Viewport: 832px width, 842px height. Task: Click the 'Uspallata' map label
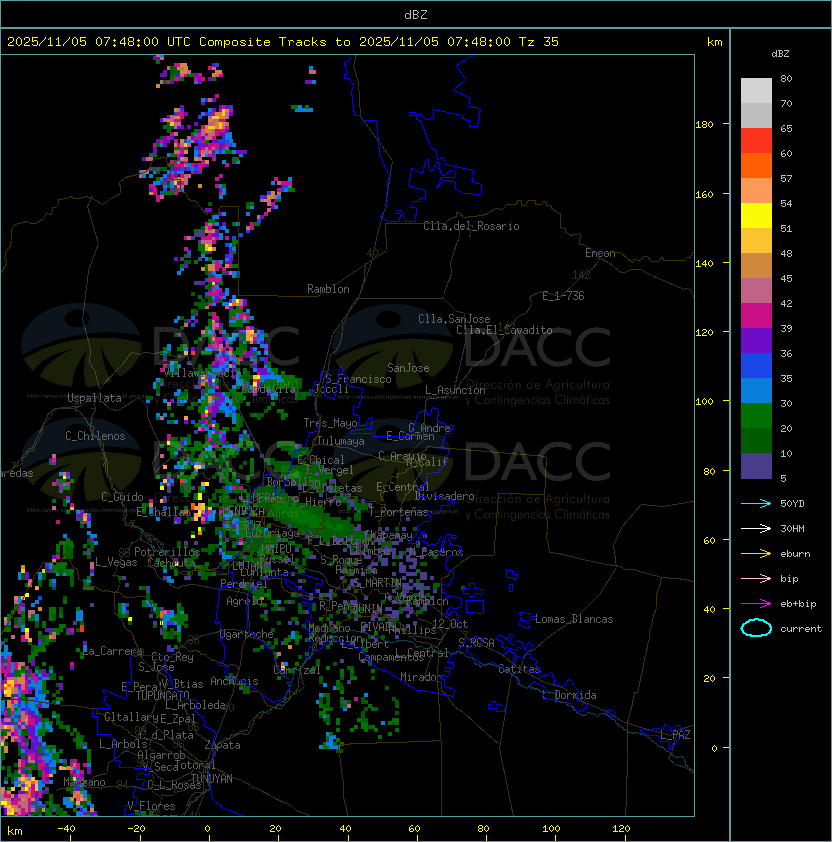pyautogui.click(x=94, y=398)
